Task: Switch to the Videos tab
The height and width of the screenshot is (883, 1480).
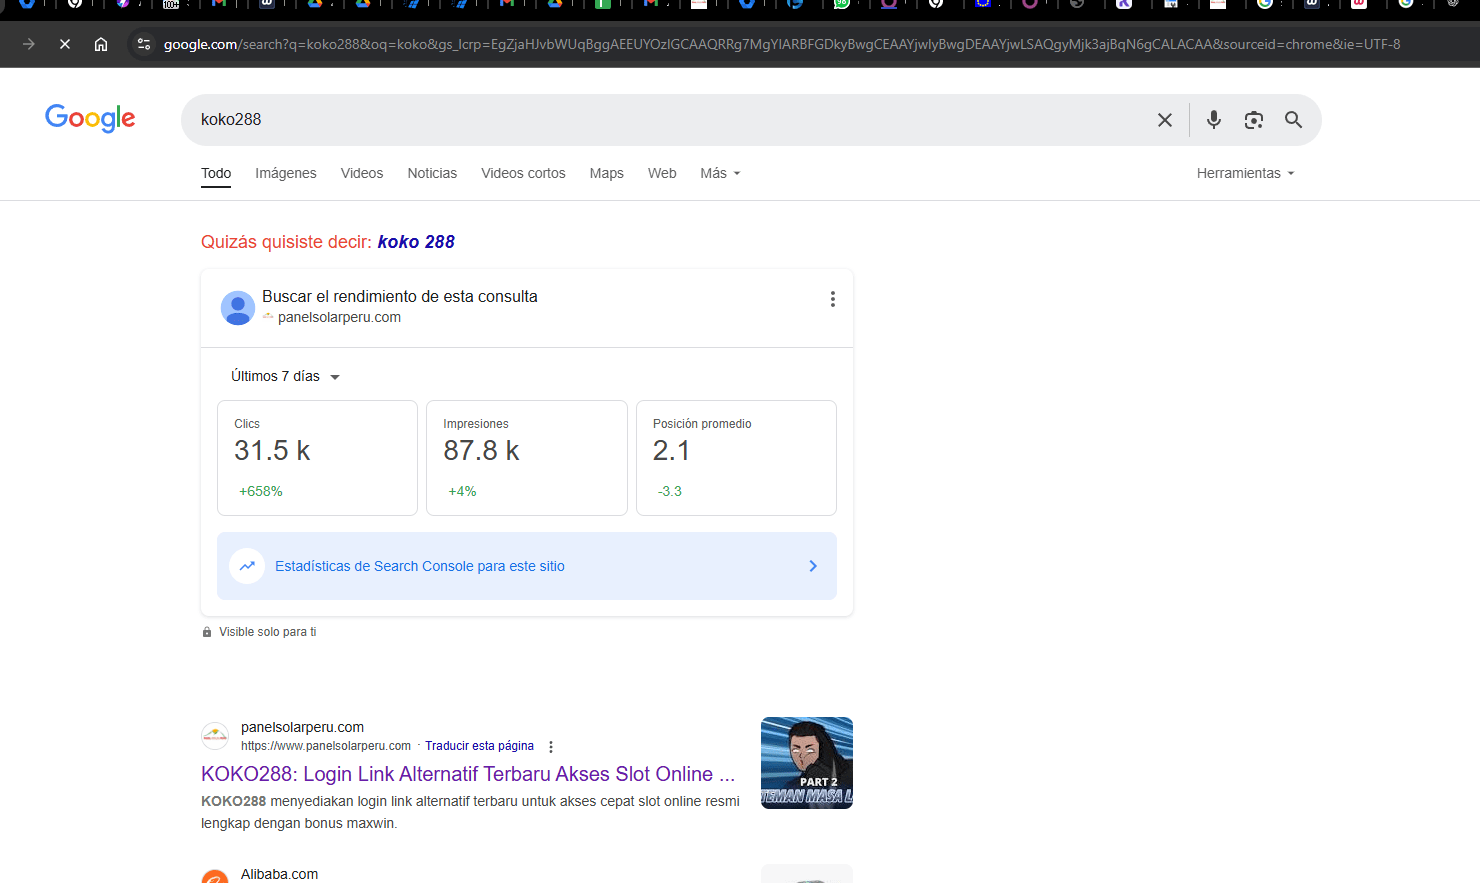Action: 362,174
